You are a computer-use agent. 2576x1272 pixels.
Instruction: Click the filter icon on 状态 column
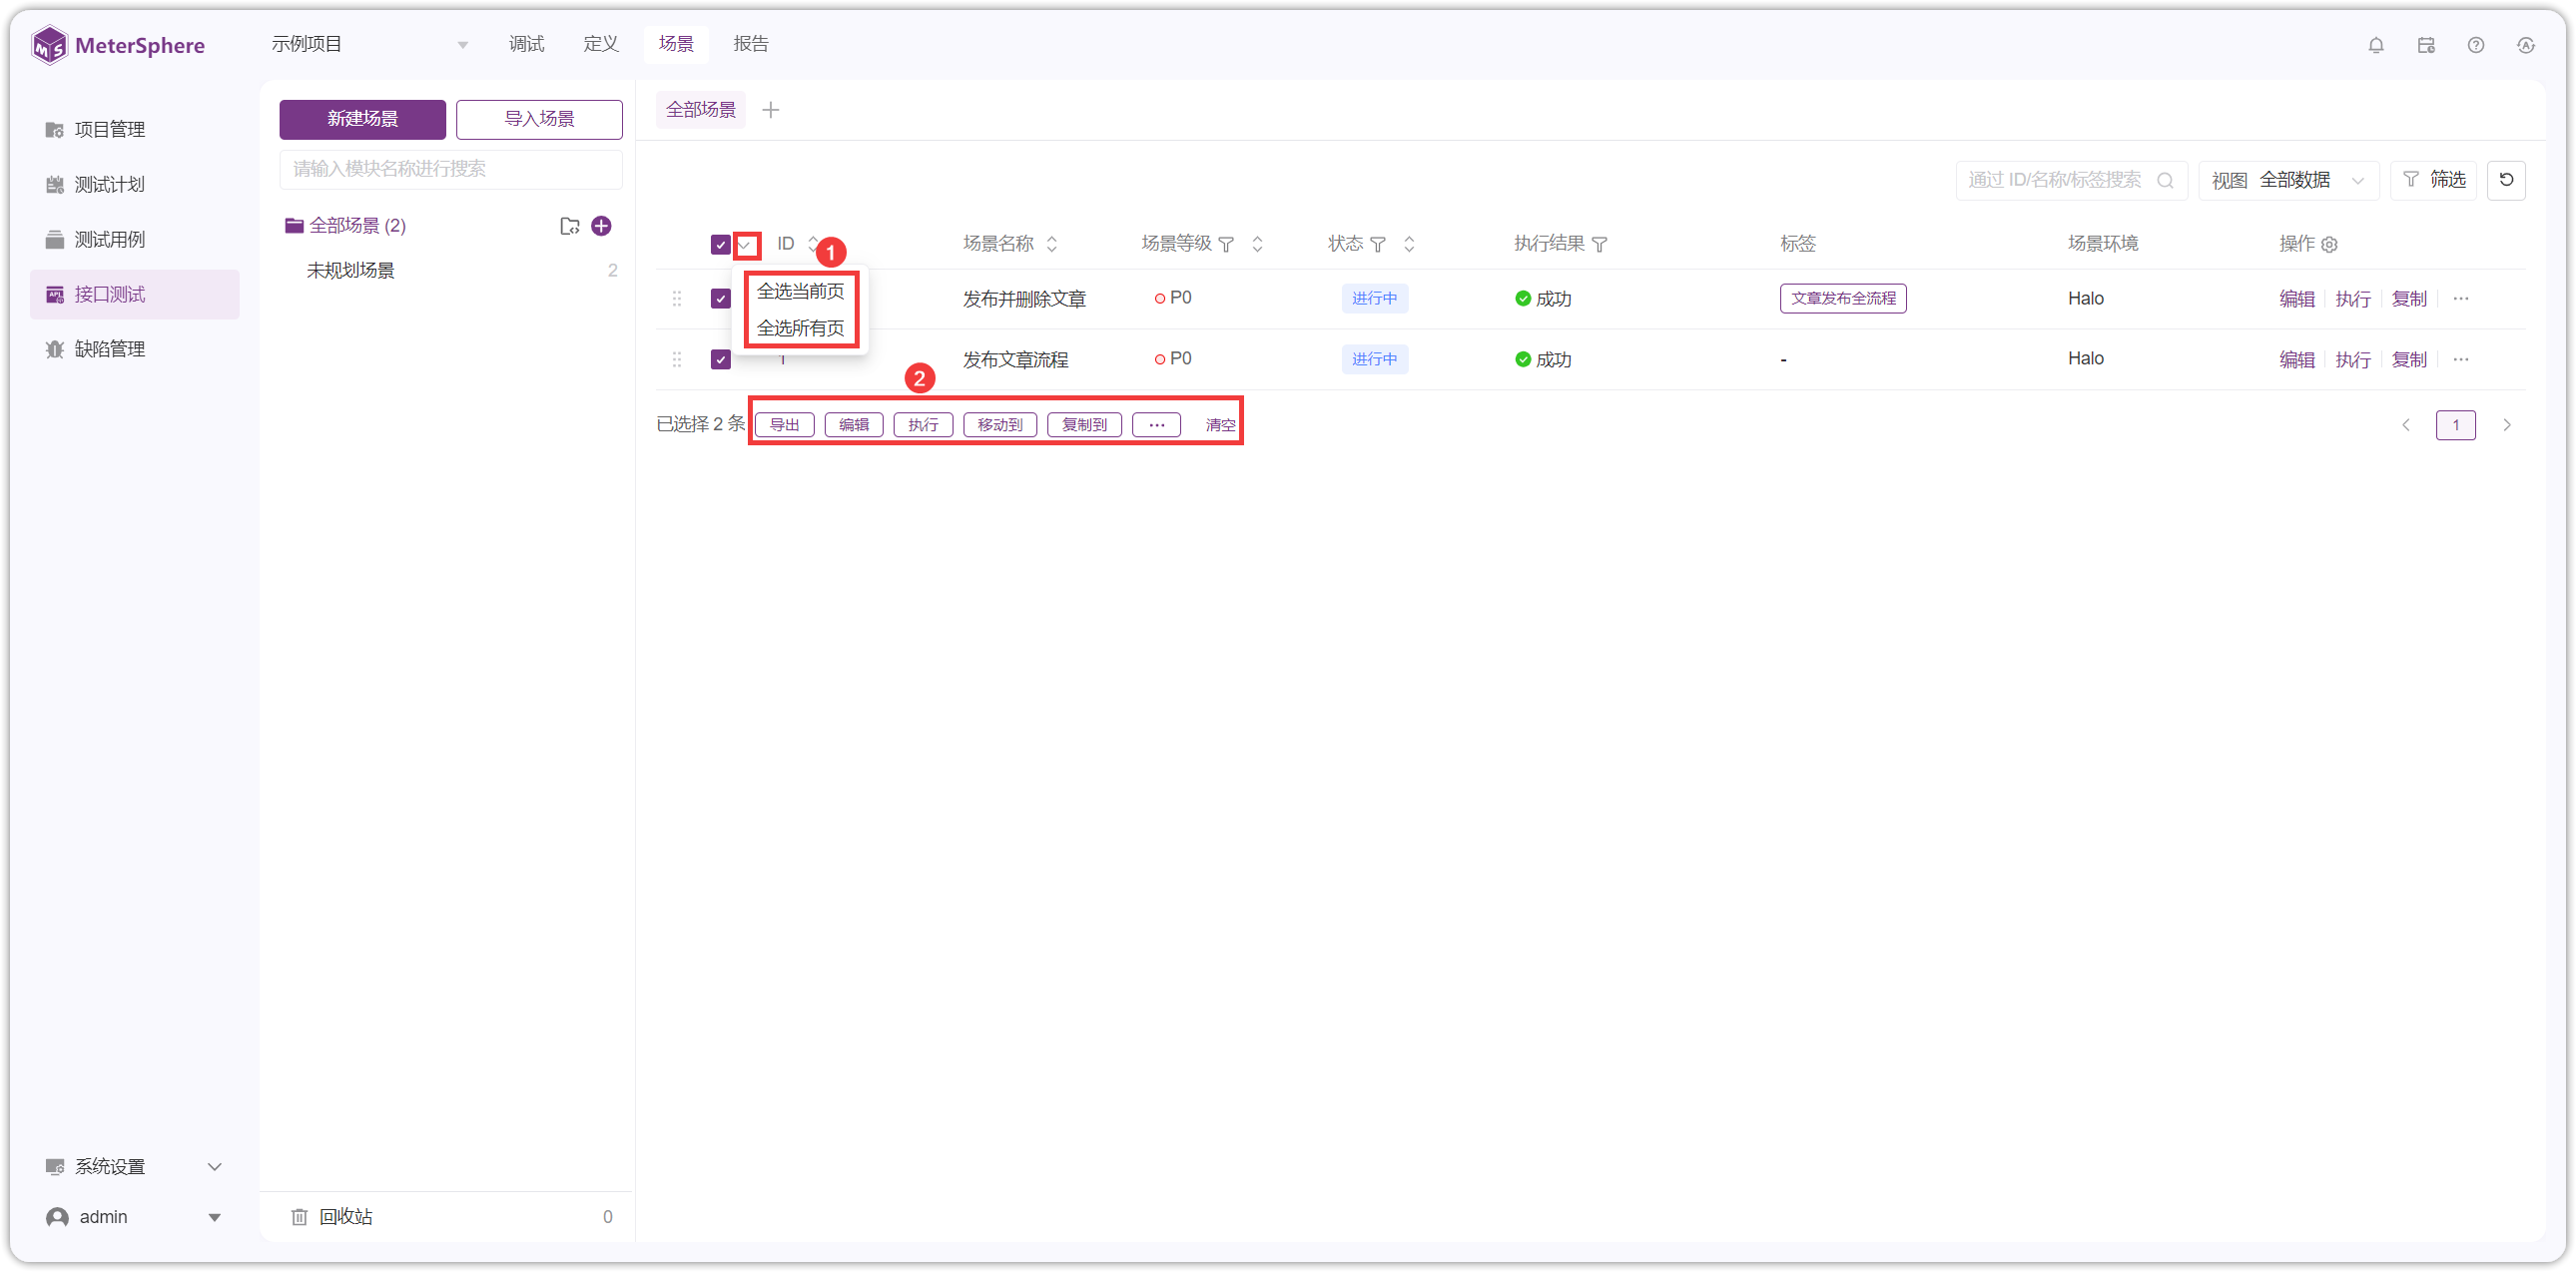click(x=1378, y=244)
